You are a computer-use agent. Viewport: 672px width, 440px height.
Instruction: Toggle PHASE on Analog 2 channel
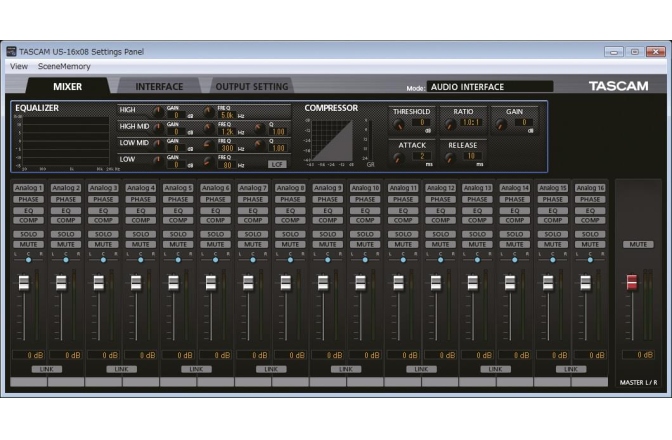coord(66,200)
